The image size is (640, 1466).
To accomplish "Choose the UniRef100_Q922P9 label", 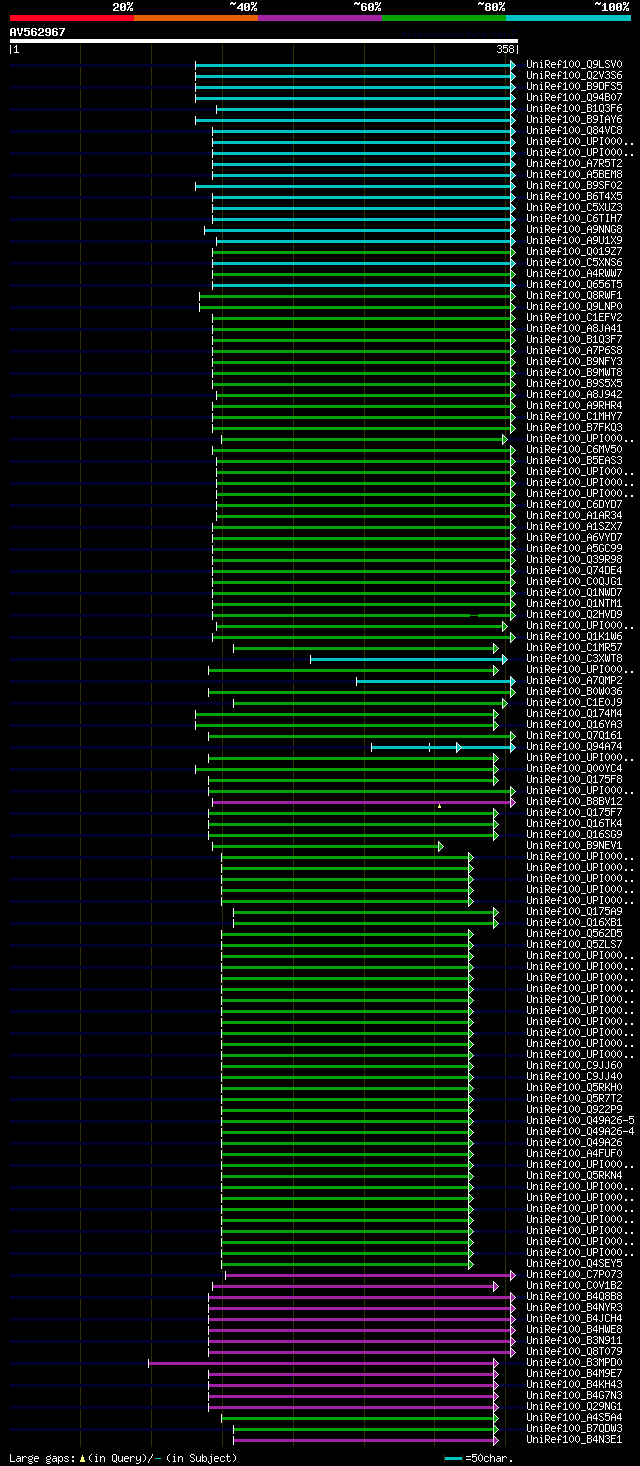I will (574, 1110).
